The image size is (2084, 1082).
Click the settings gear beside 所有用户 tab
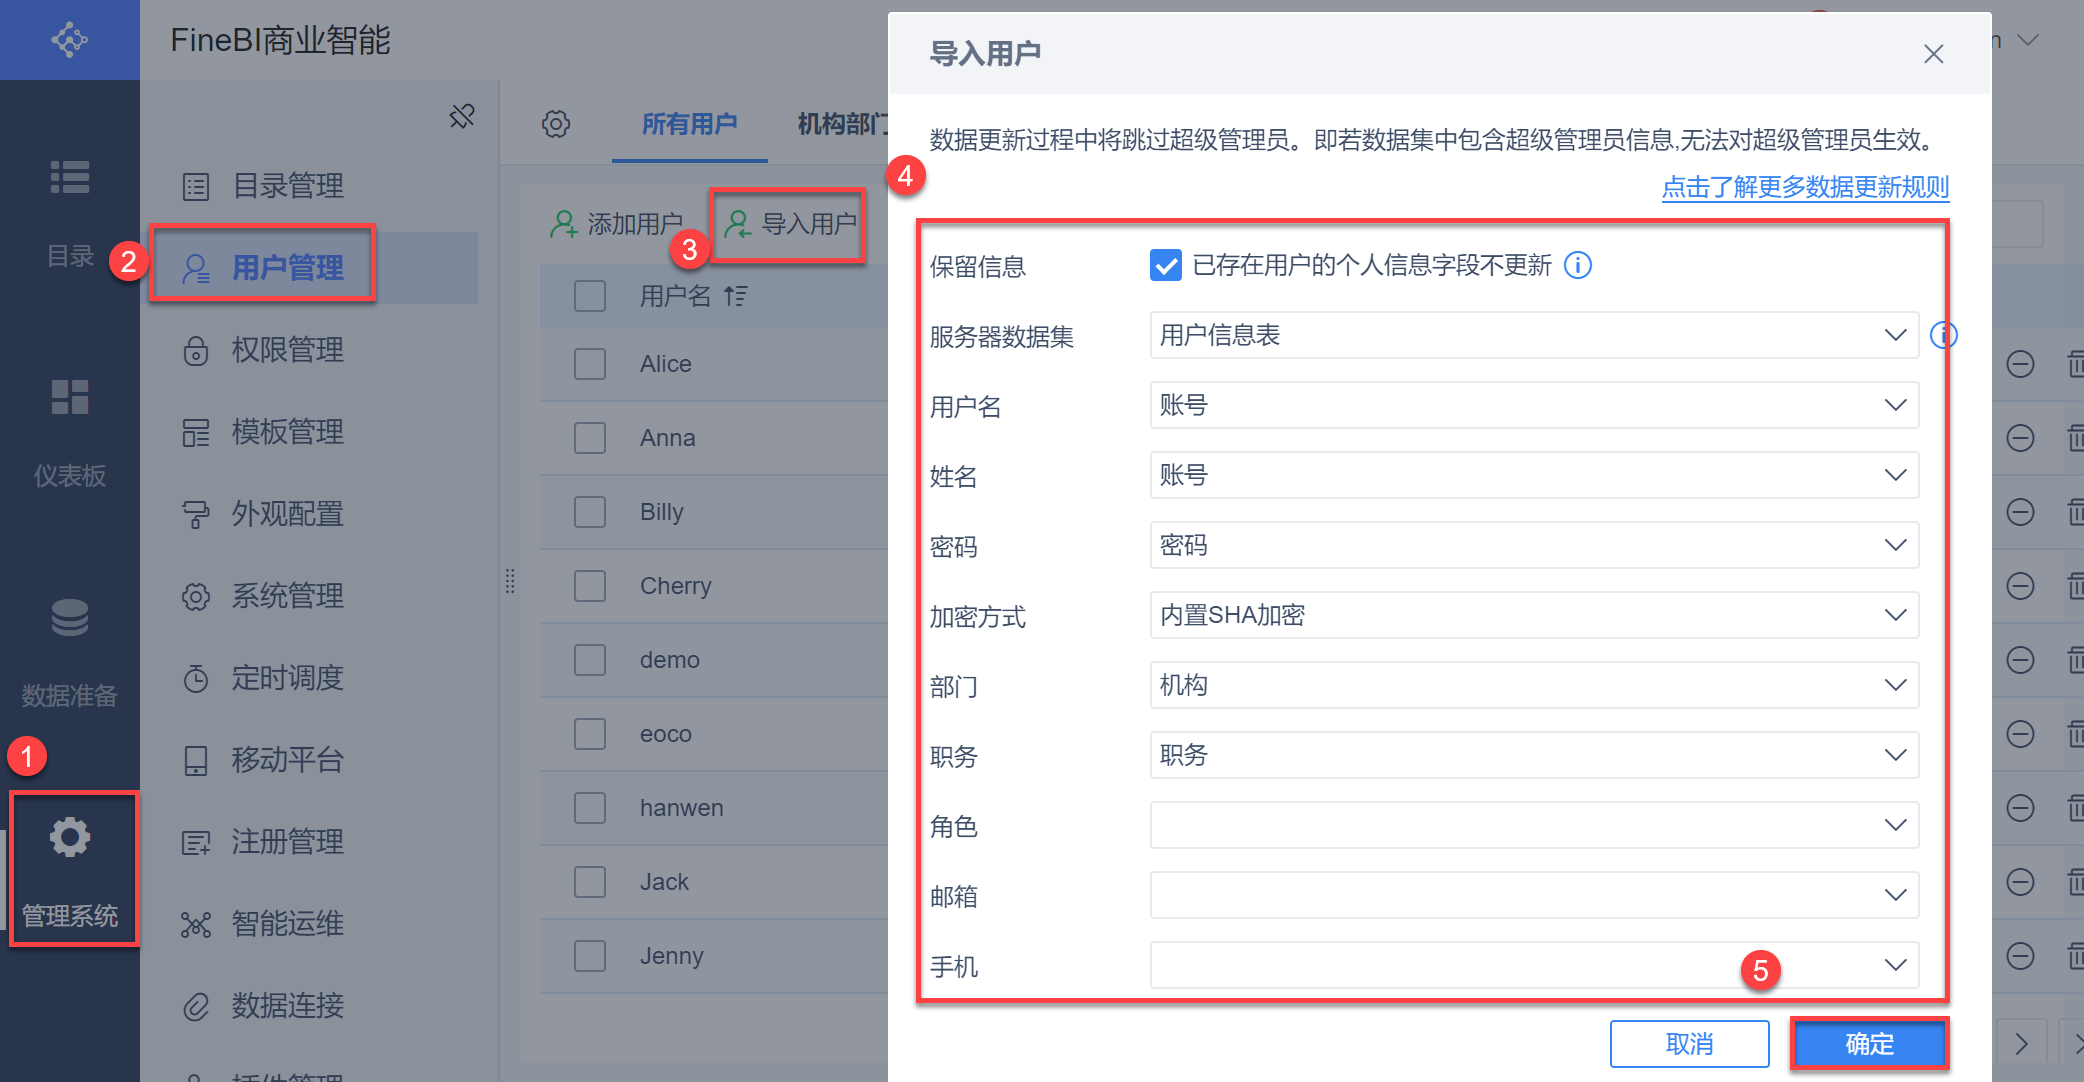tap(556, 124)
